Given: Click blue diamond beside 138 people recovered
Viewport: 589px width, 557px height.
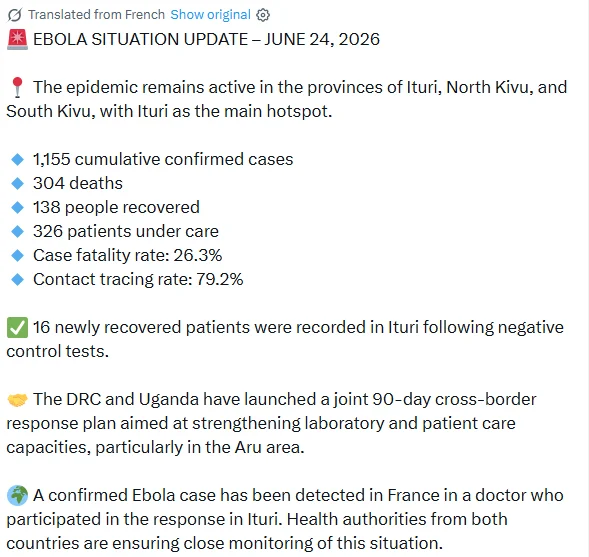Looking at the screenshot, I should [x=17, y=207].
